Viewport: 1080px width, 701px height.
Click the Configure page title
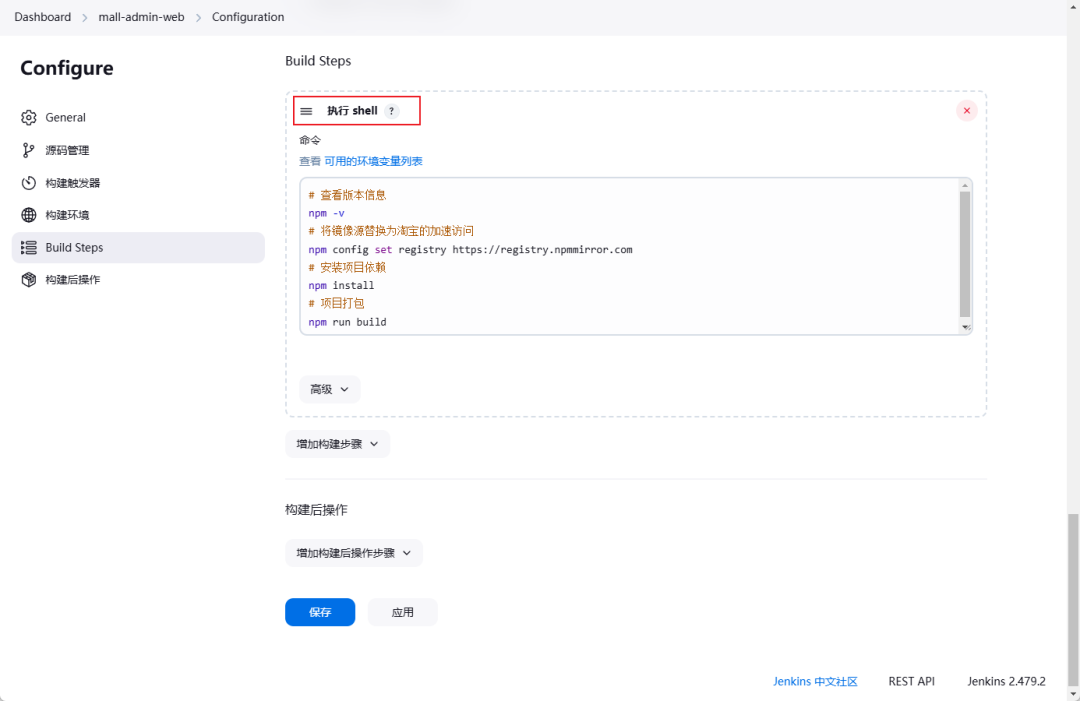[x=67, y=68]
